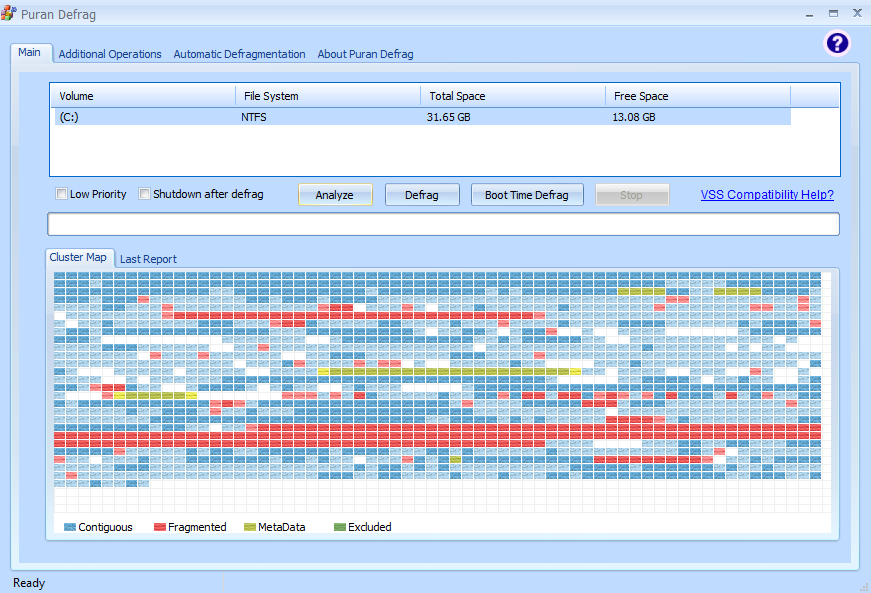This screenshot has height=593, width=871.
Task: Click the blue help question mark icon
Action: tap(837, 43)
